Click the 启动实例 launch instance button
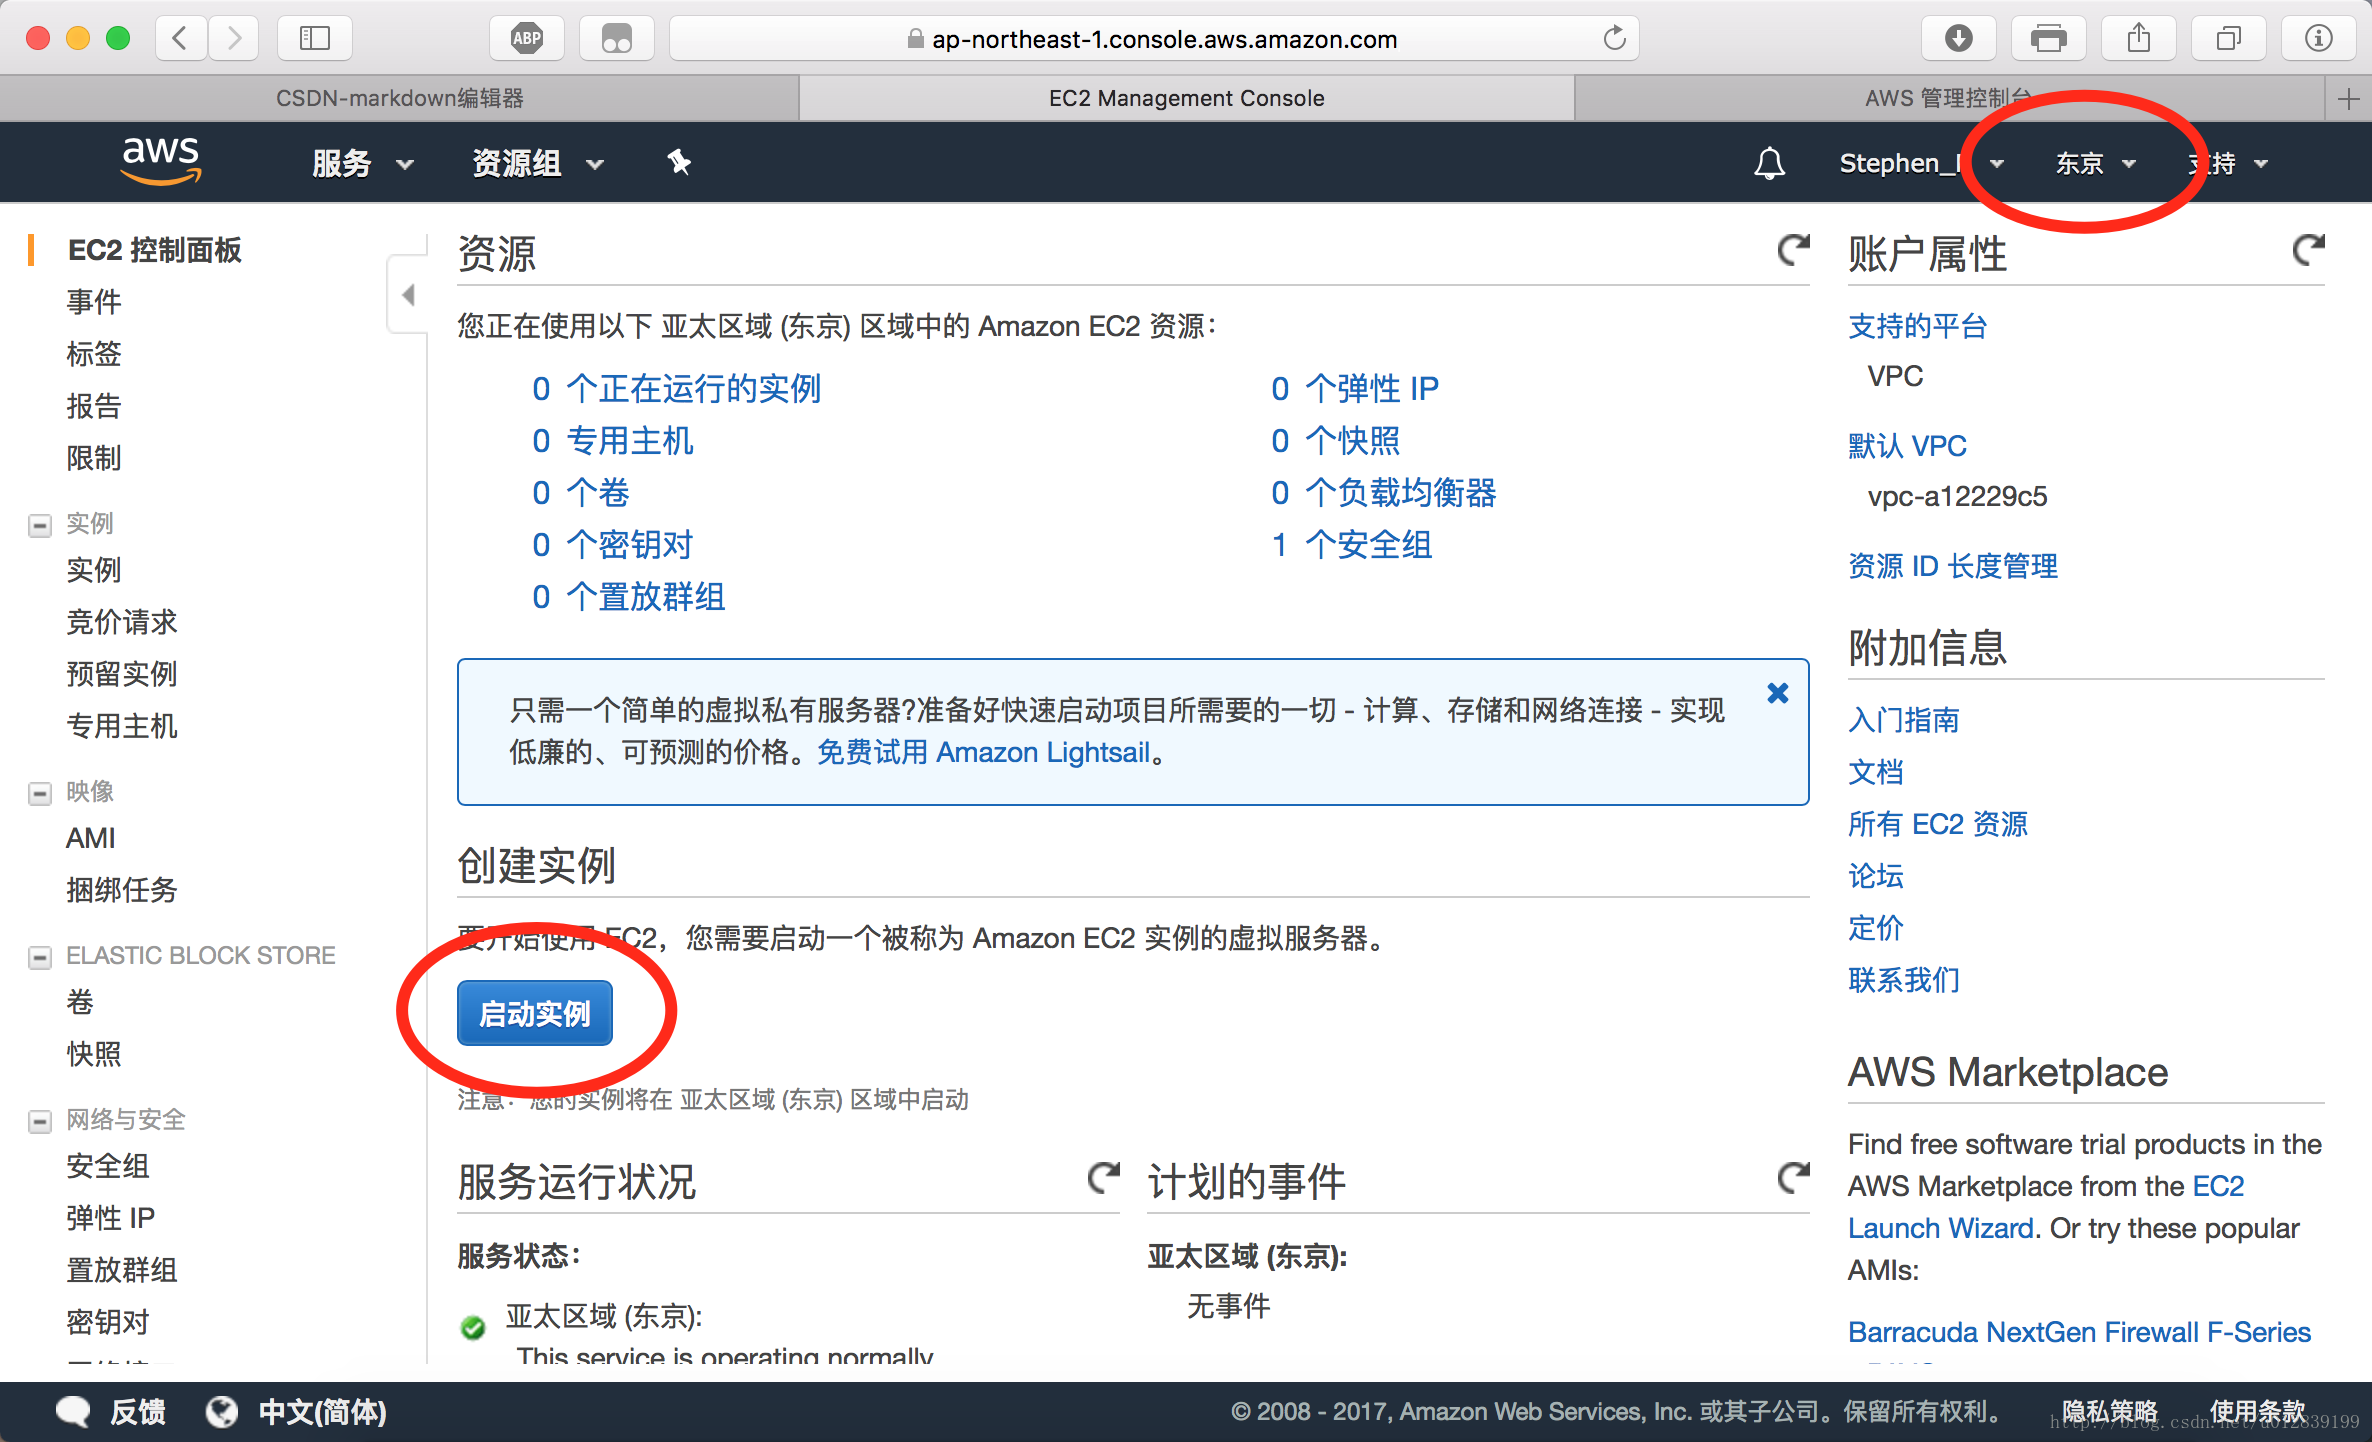Viewport: 2372px width, 1442px height. click(535, 1013)
